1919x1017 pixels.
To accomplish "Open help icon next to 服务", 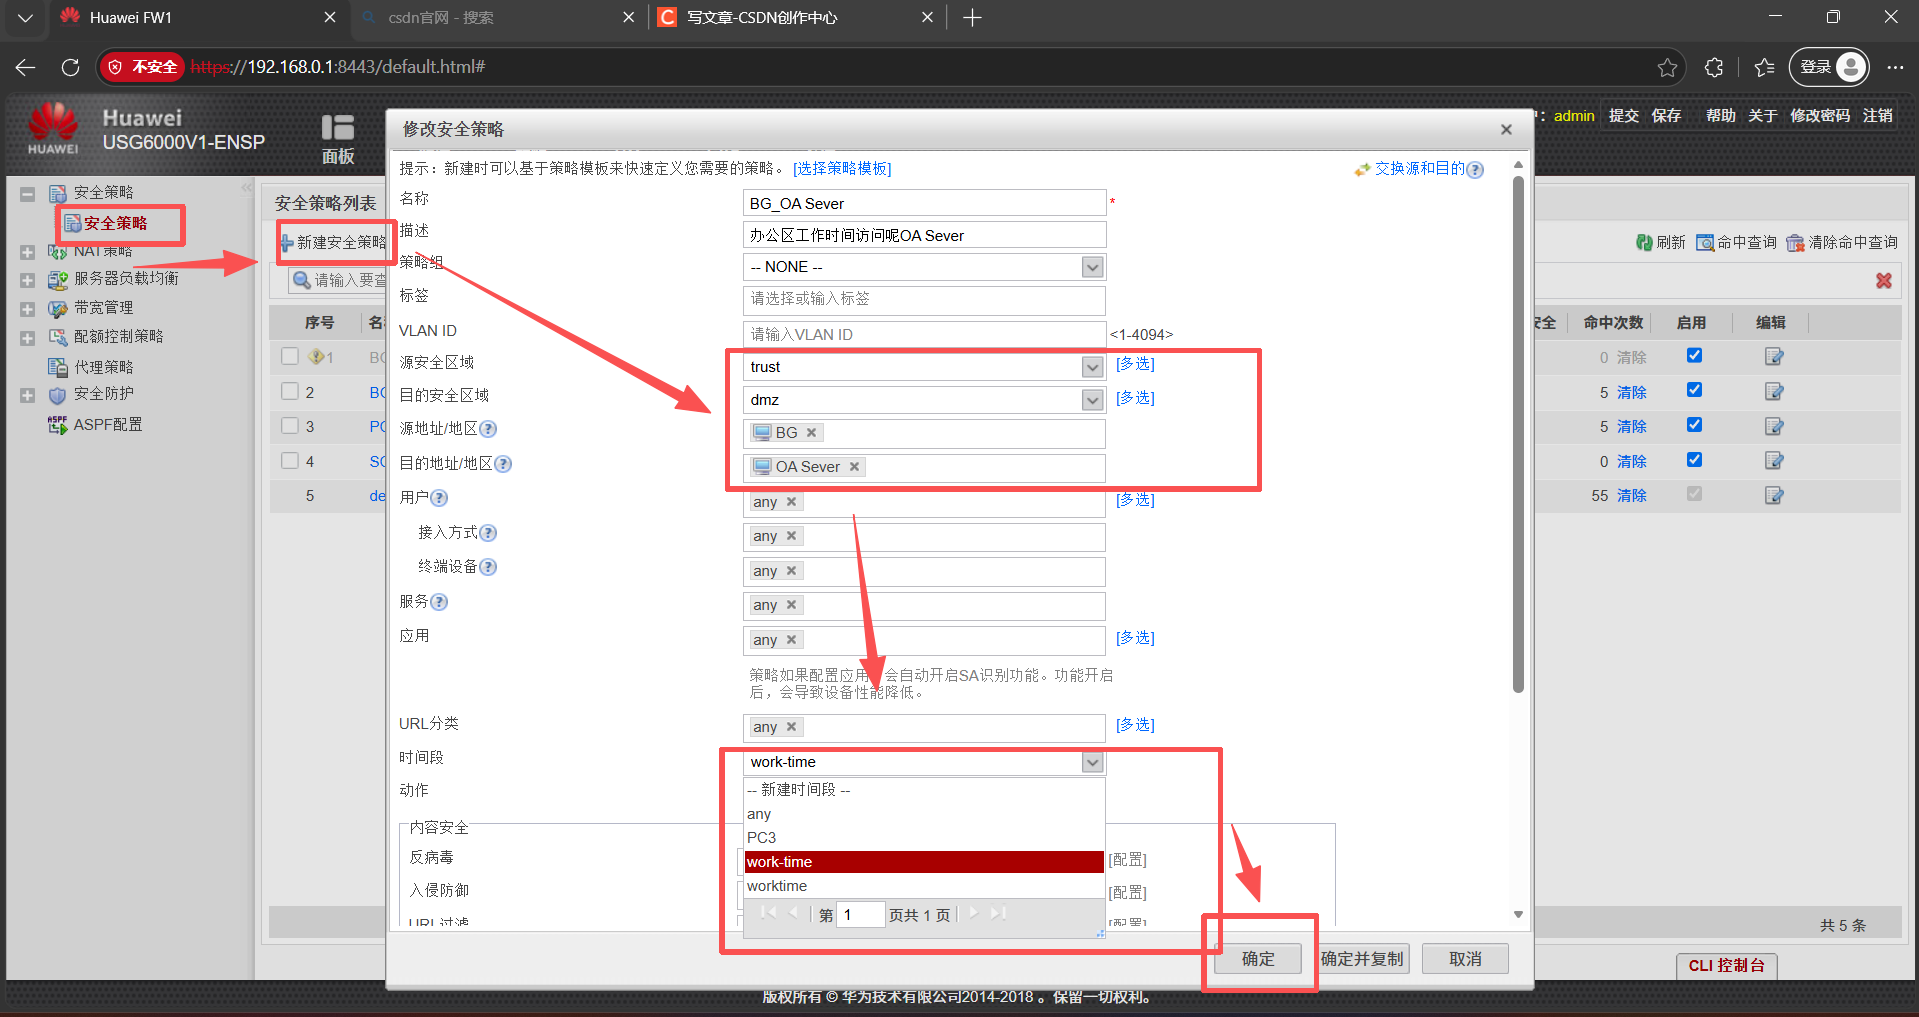I will point(439,602).
